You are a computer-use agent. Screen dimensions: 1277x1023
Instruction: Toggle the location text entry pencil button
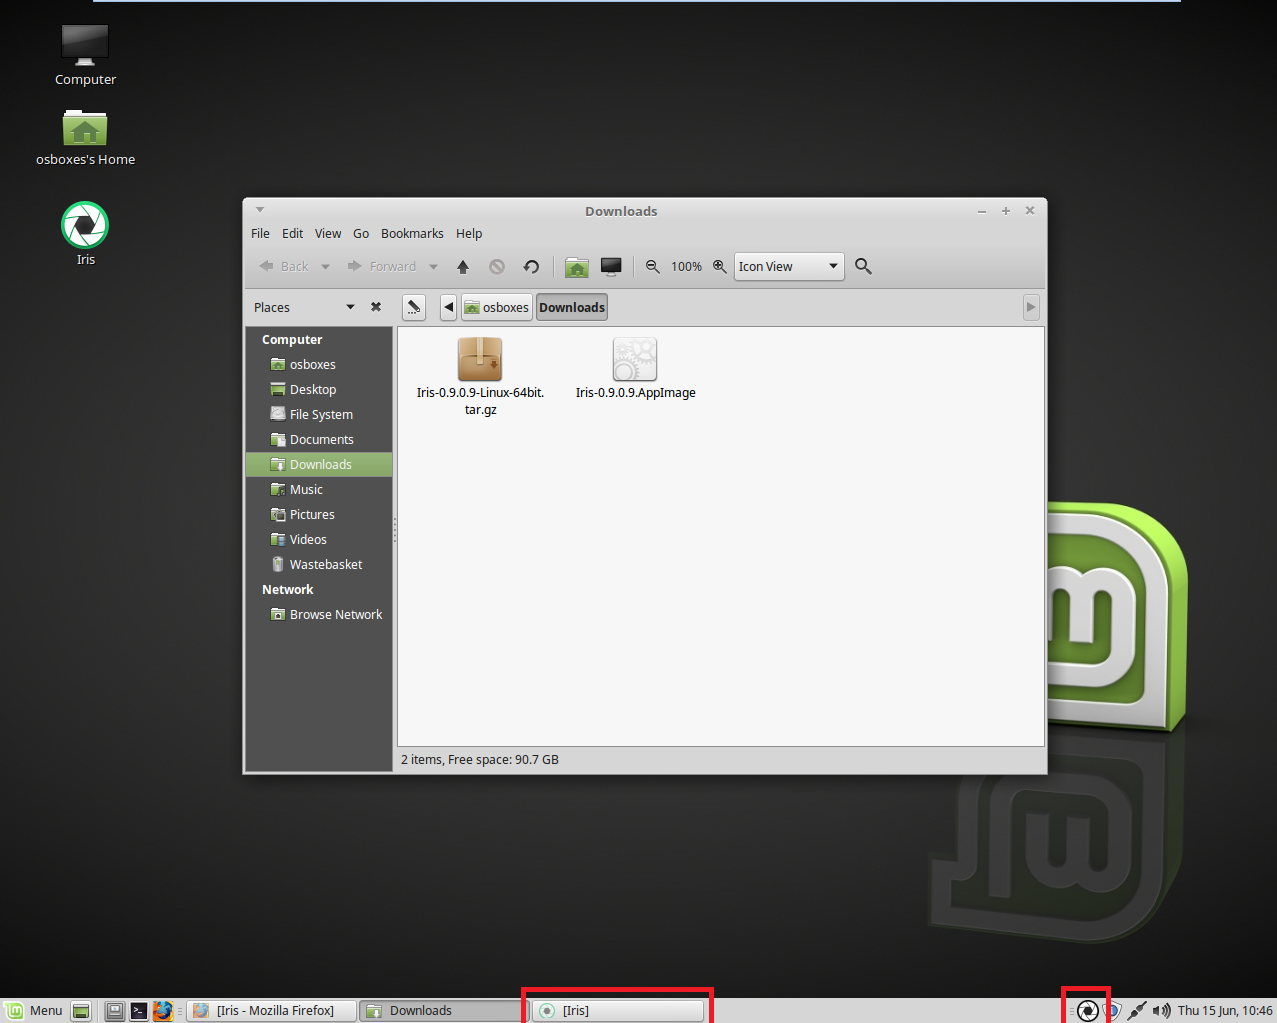(414, 307)
